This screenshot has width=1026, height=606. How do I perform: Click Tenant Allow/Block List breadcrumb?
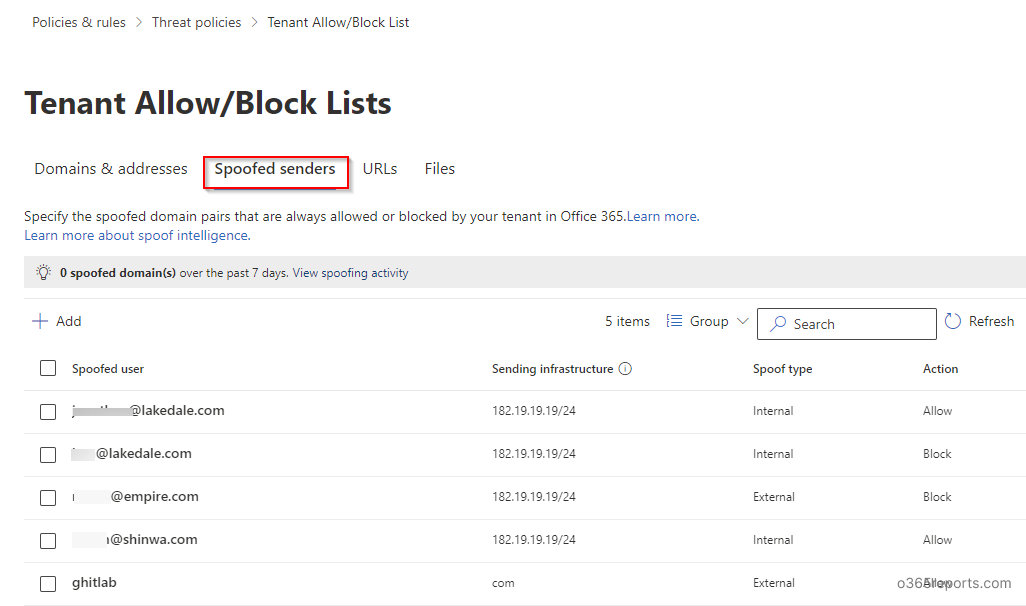[x=338, y=22]
